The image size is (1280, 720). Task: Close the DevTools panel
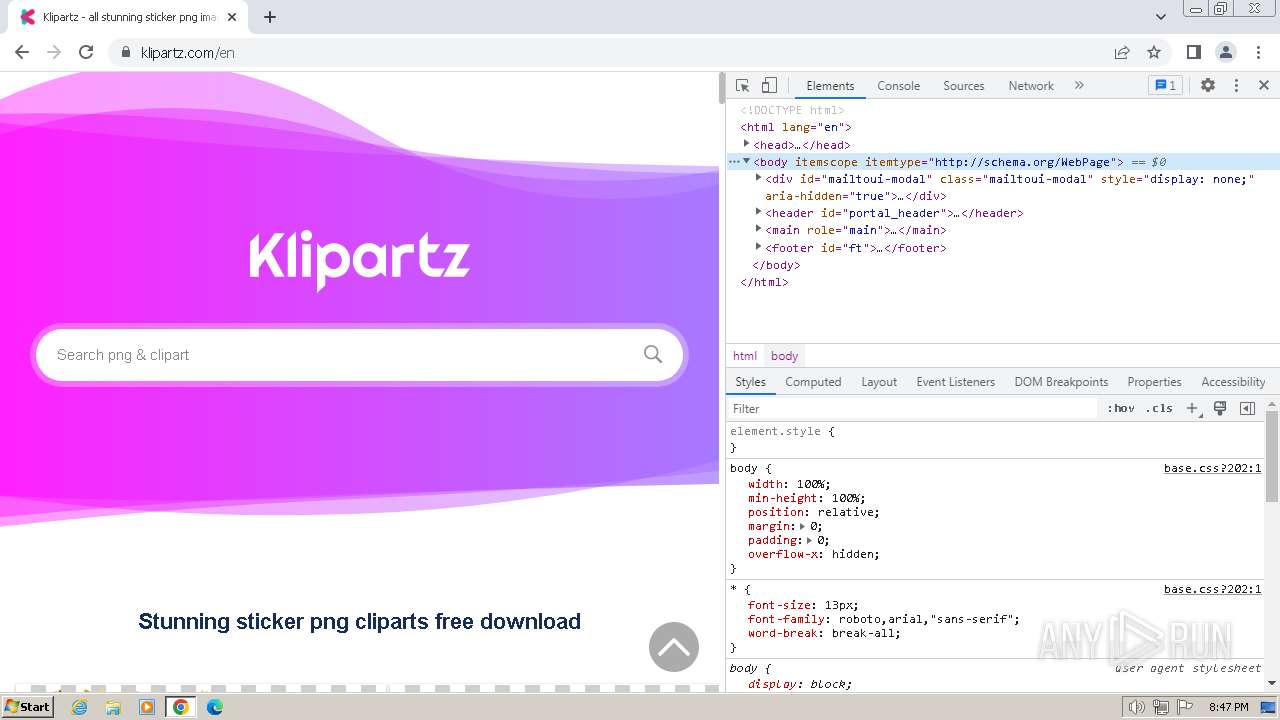click(1264, 86)
